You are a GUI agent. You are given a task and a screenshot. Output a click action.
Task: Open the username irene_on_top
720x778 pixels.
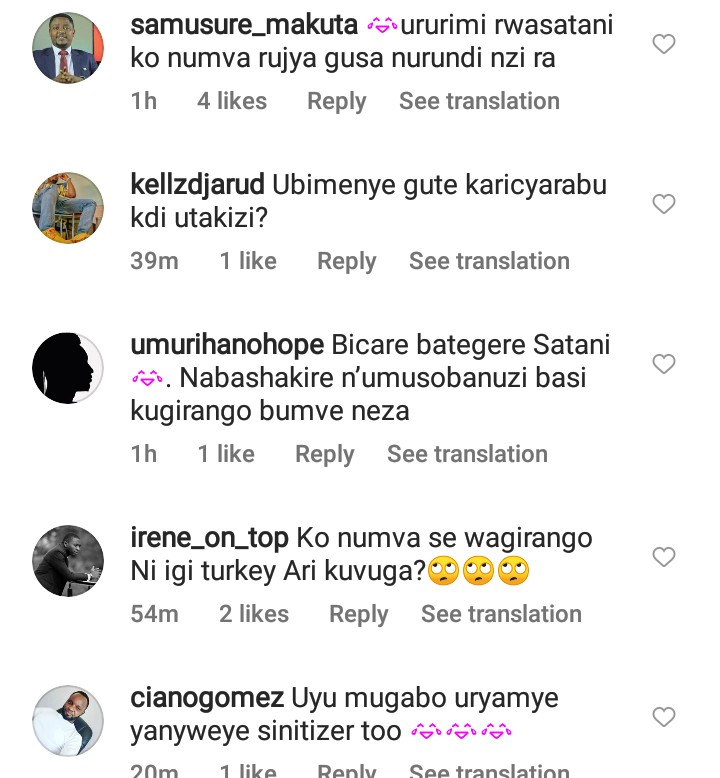pos(210,538)
